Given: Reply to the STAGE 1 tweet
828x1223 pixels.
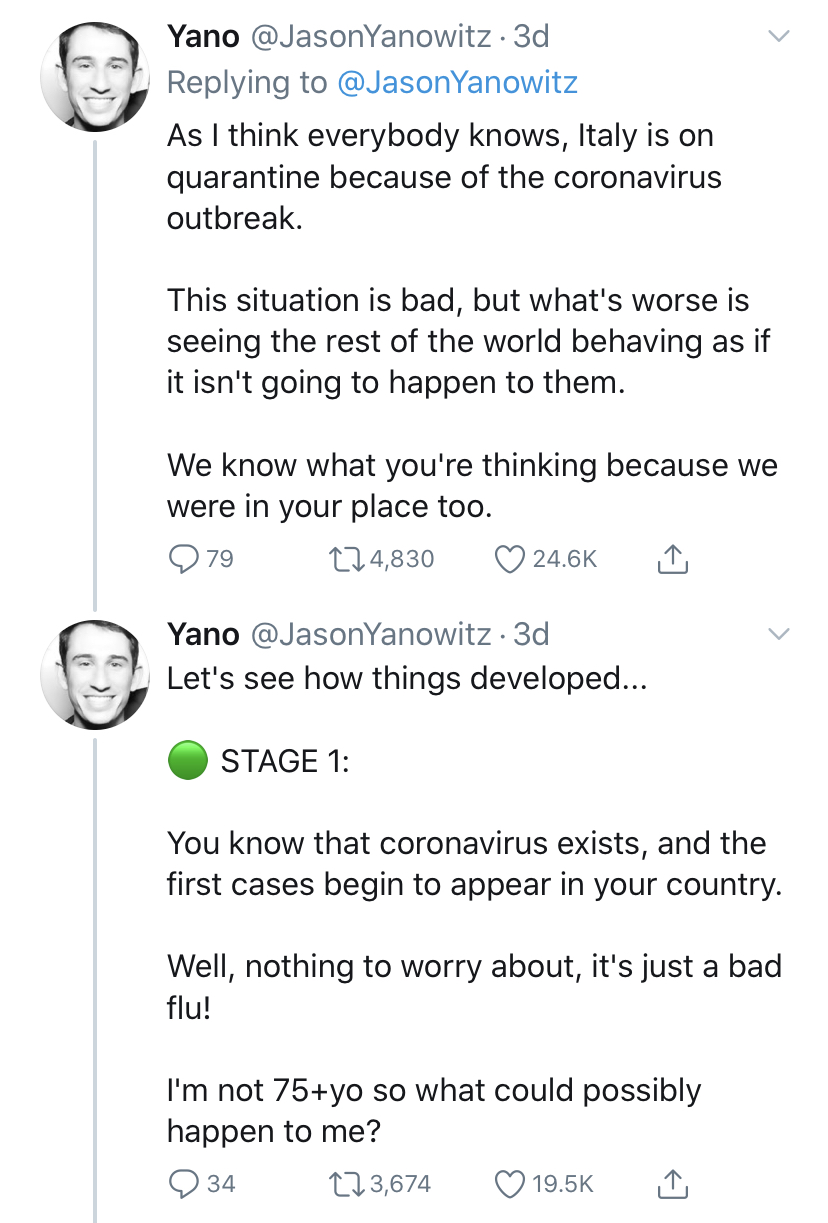Looking at the screenshot, I should pyautogui.click(x=182, y=1184).
